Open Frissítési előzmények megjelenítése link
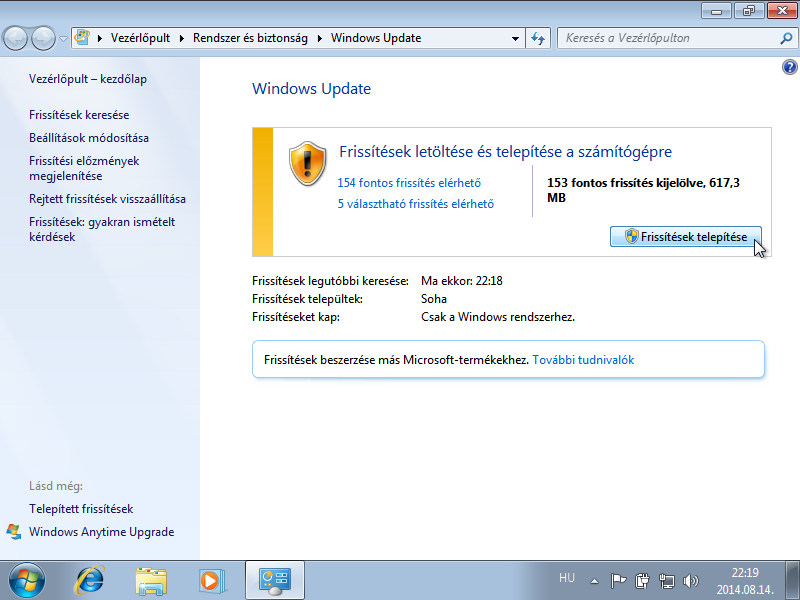 [x=84, y=168]
